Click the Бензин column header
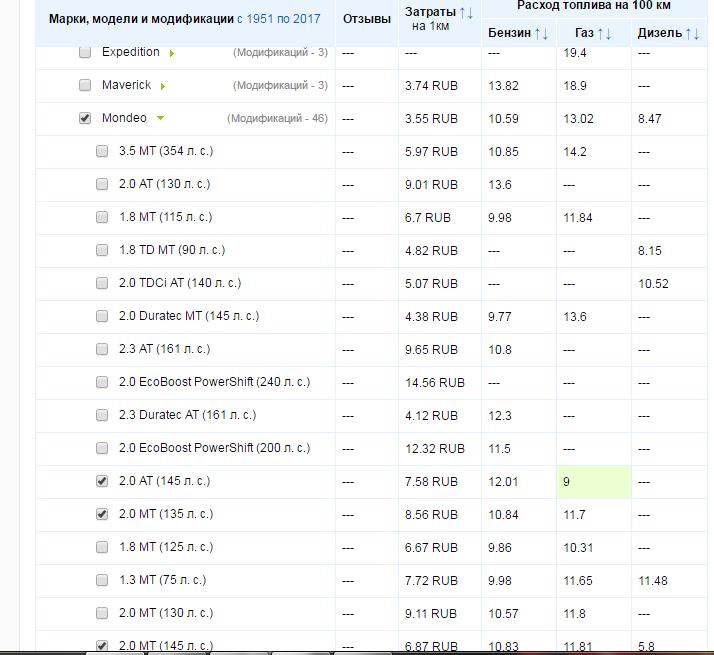The height and width of the screenshot is (655, 714). click(x=510, y=33)
